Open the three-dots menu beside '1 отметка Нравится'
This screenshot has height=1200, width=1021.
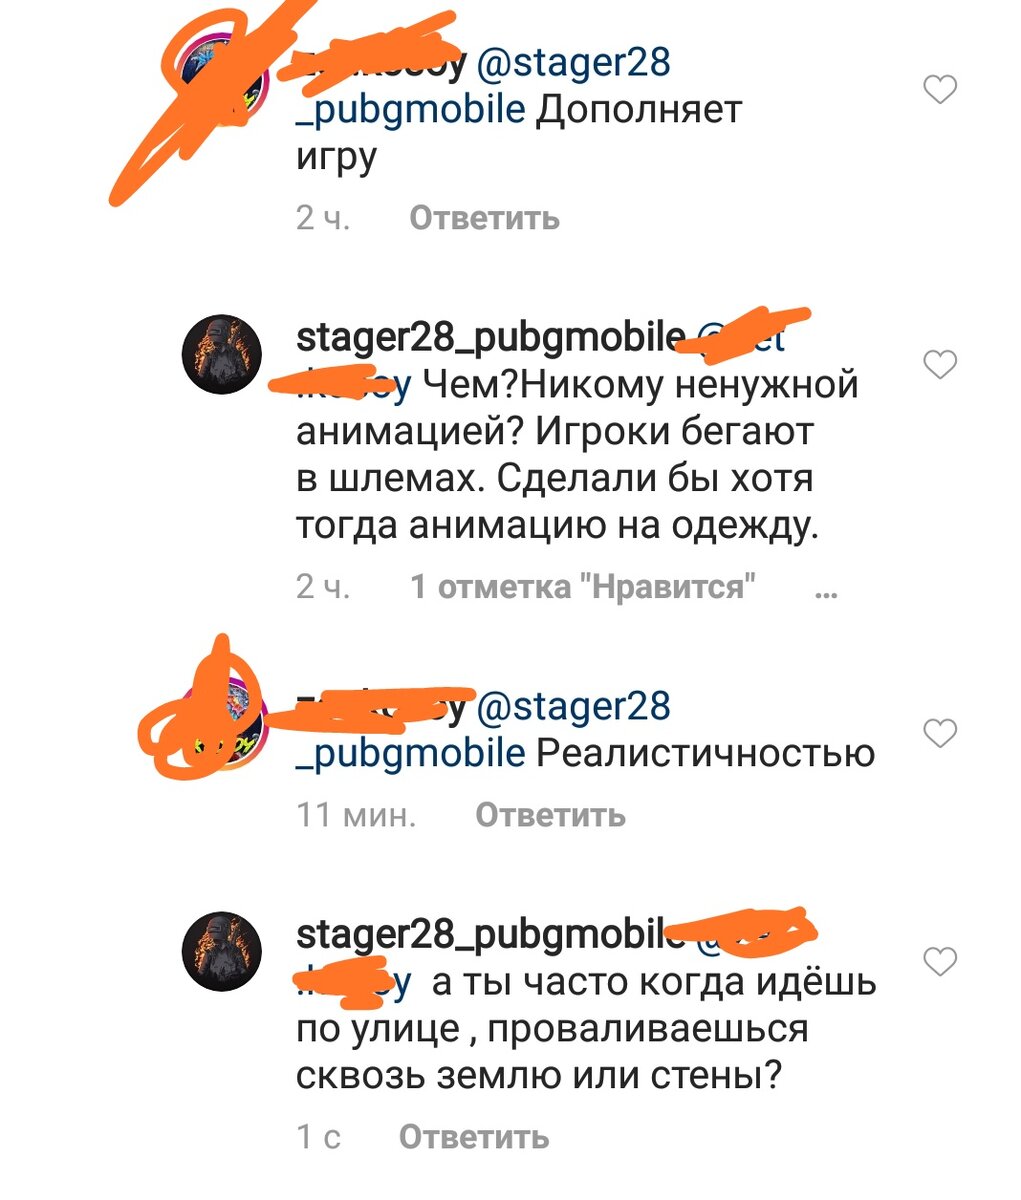(x=826, y=592)
